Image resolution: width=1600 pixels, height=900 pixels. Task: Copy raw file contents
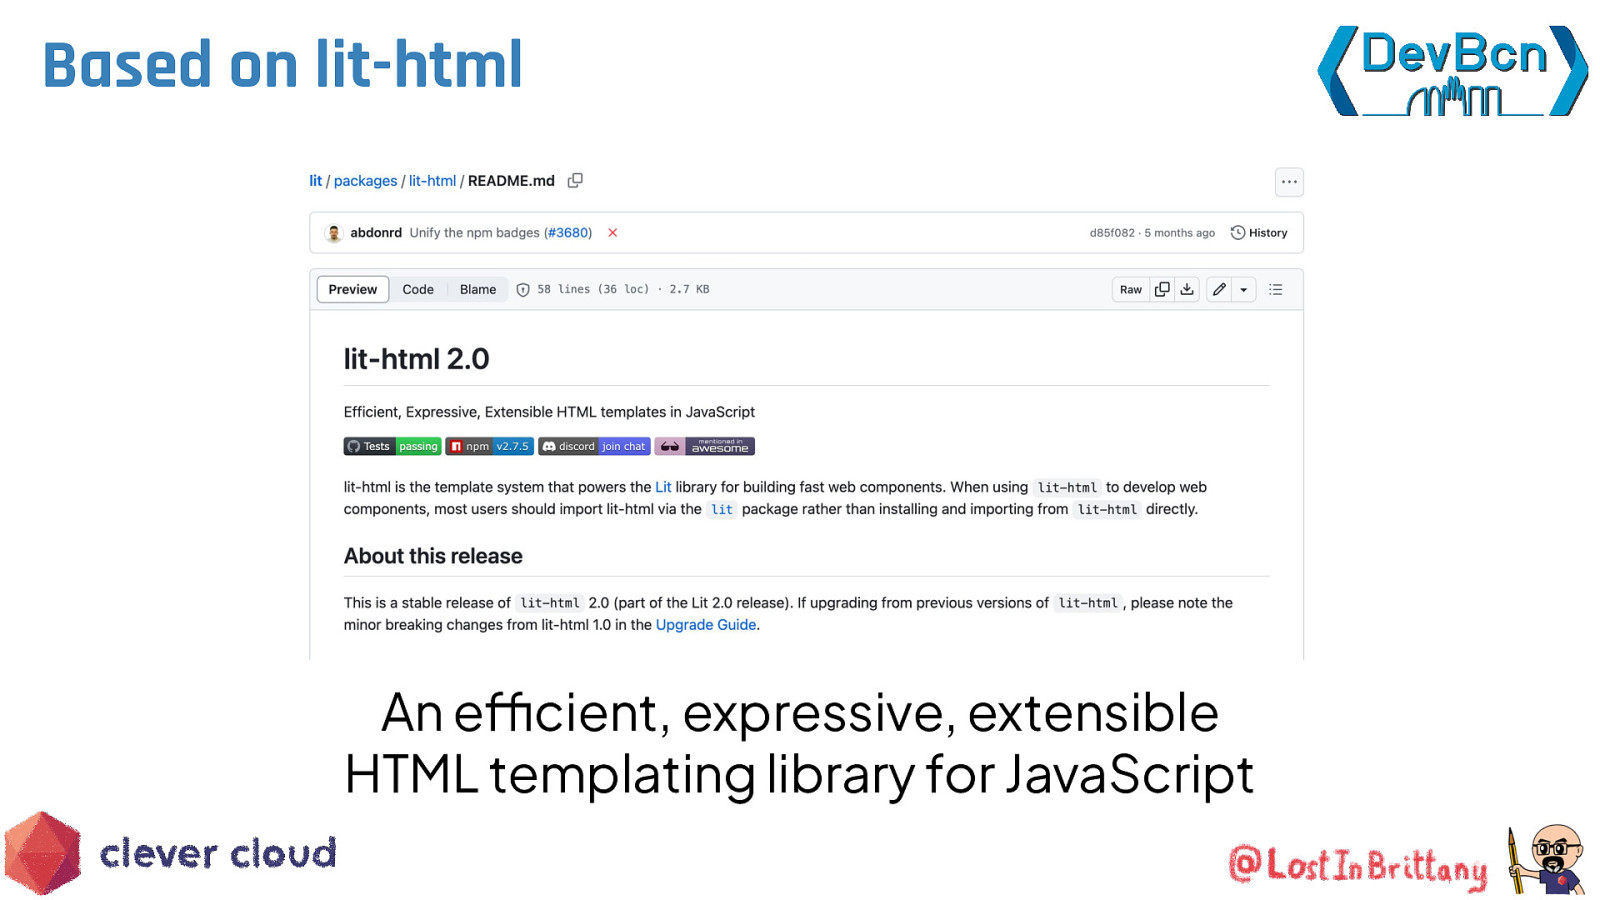pos(1162,290)
